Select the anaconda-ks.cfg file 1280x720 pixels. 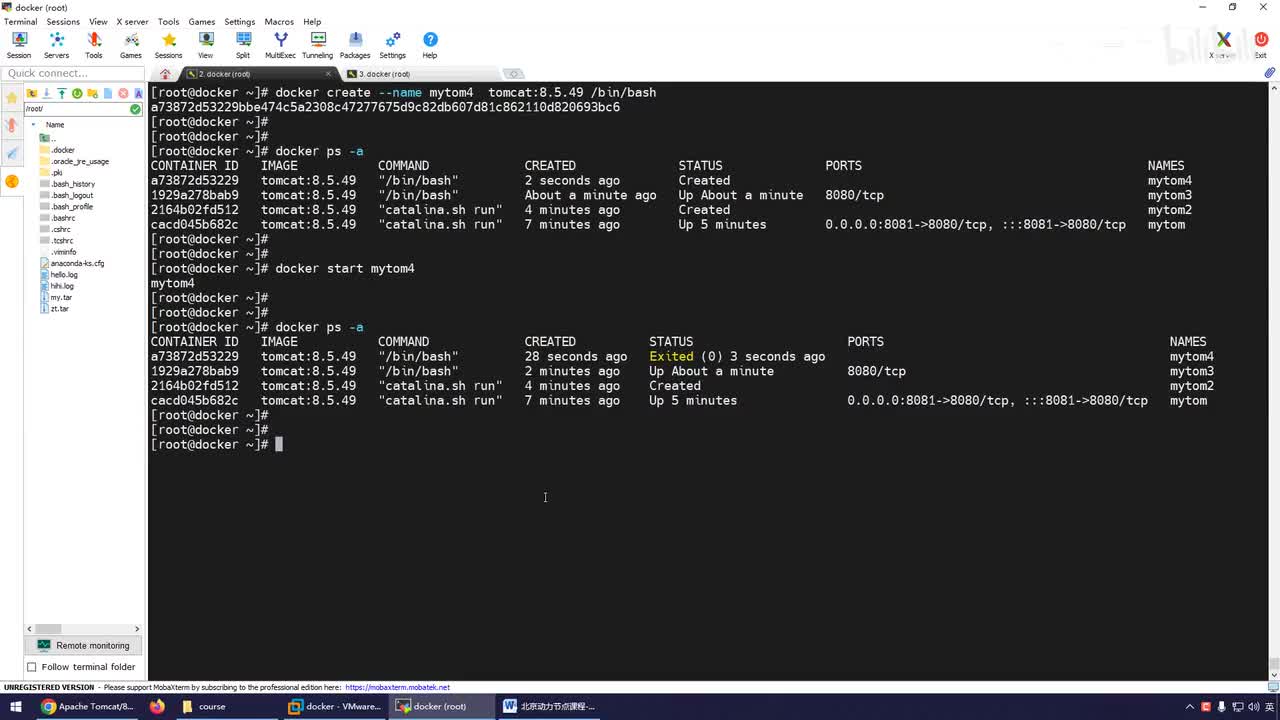pyautogui.click(x=72, y=263)
